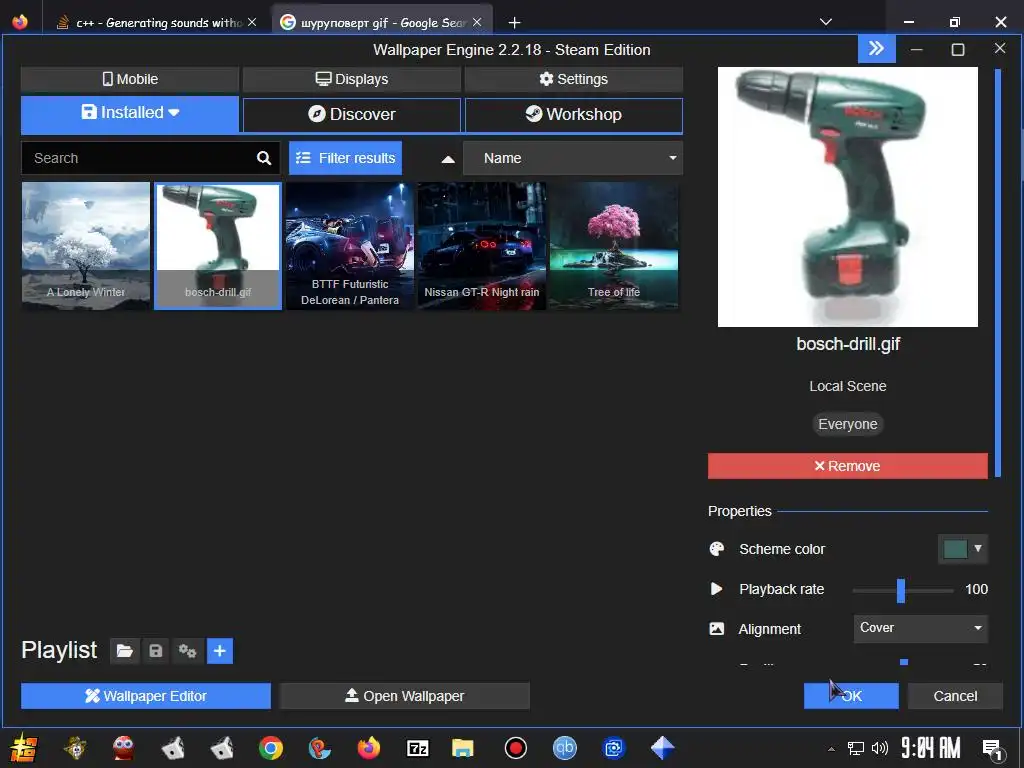Switch to the C++ Generating sounds tab

click(157, 23)
